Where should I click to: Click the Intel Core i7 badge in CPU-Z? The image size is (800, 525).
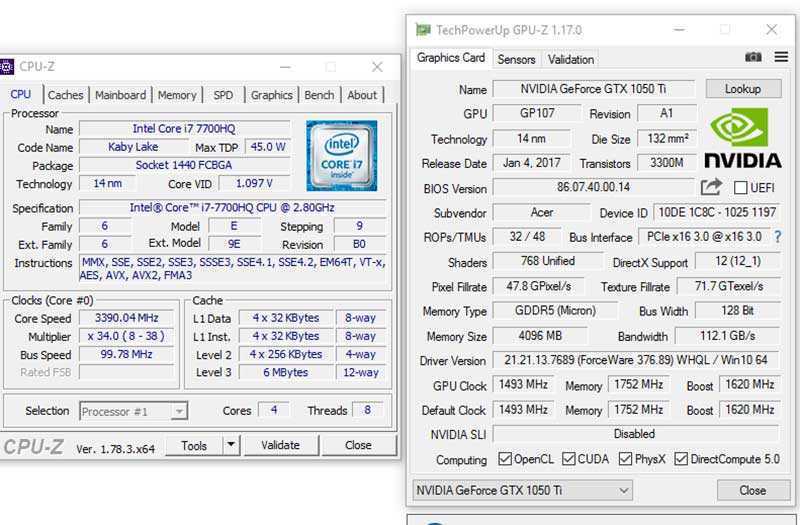pyautogui.click(x=341, y=156)
